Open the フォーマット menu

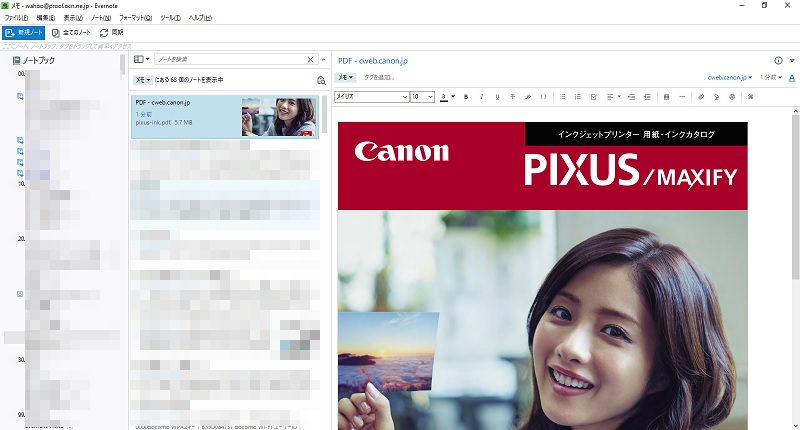(135, 18)
